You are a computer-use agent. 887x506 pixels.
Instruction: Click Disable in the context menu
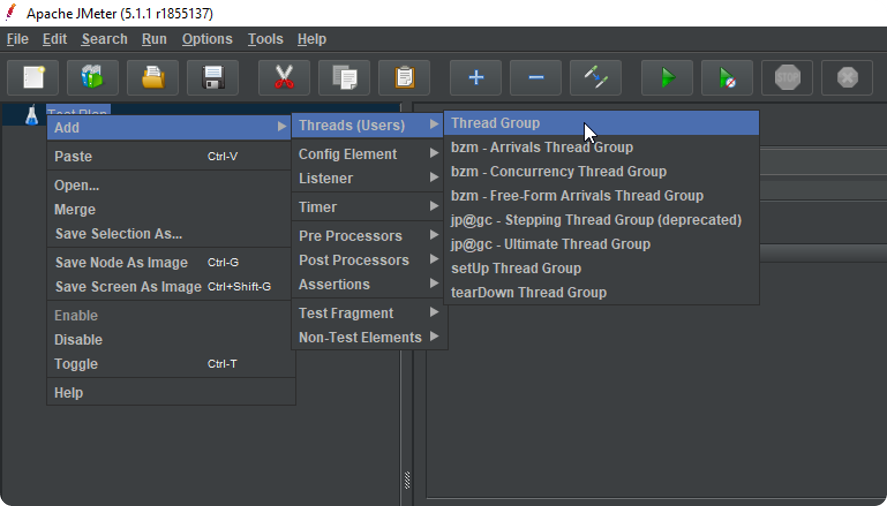[170, 340]
